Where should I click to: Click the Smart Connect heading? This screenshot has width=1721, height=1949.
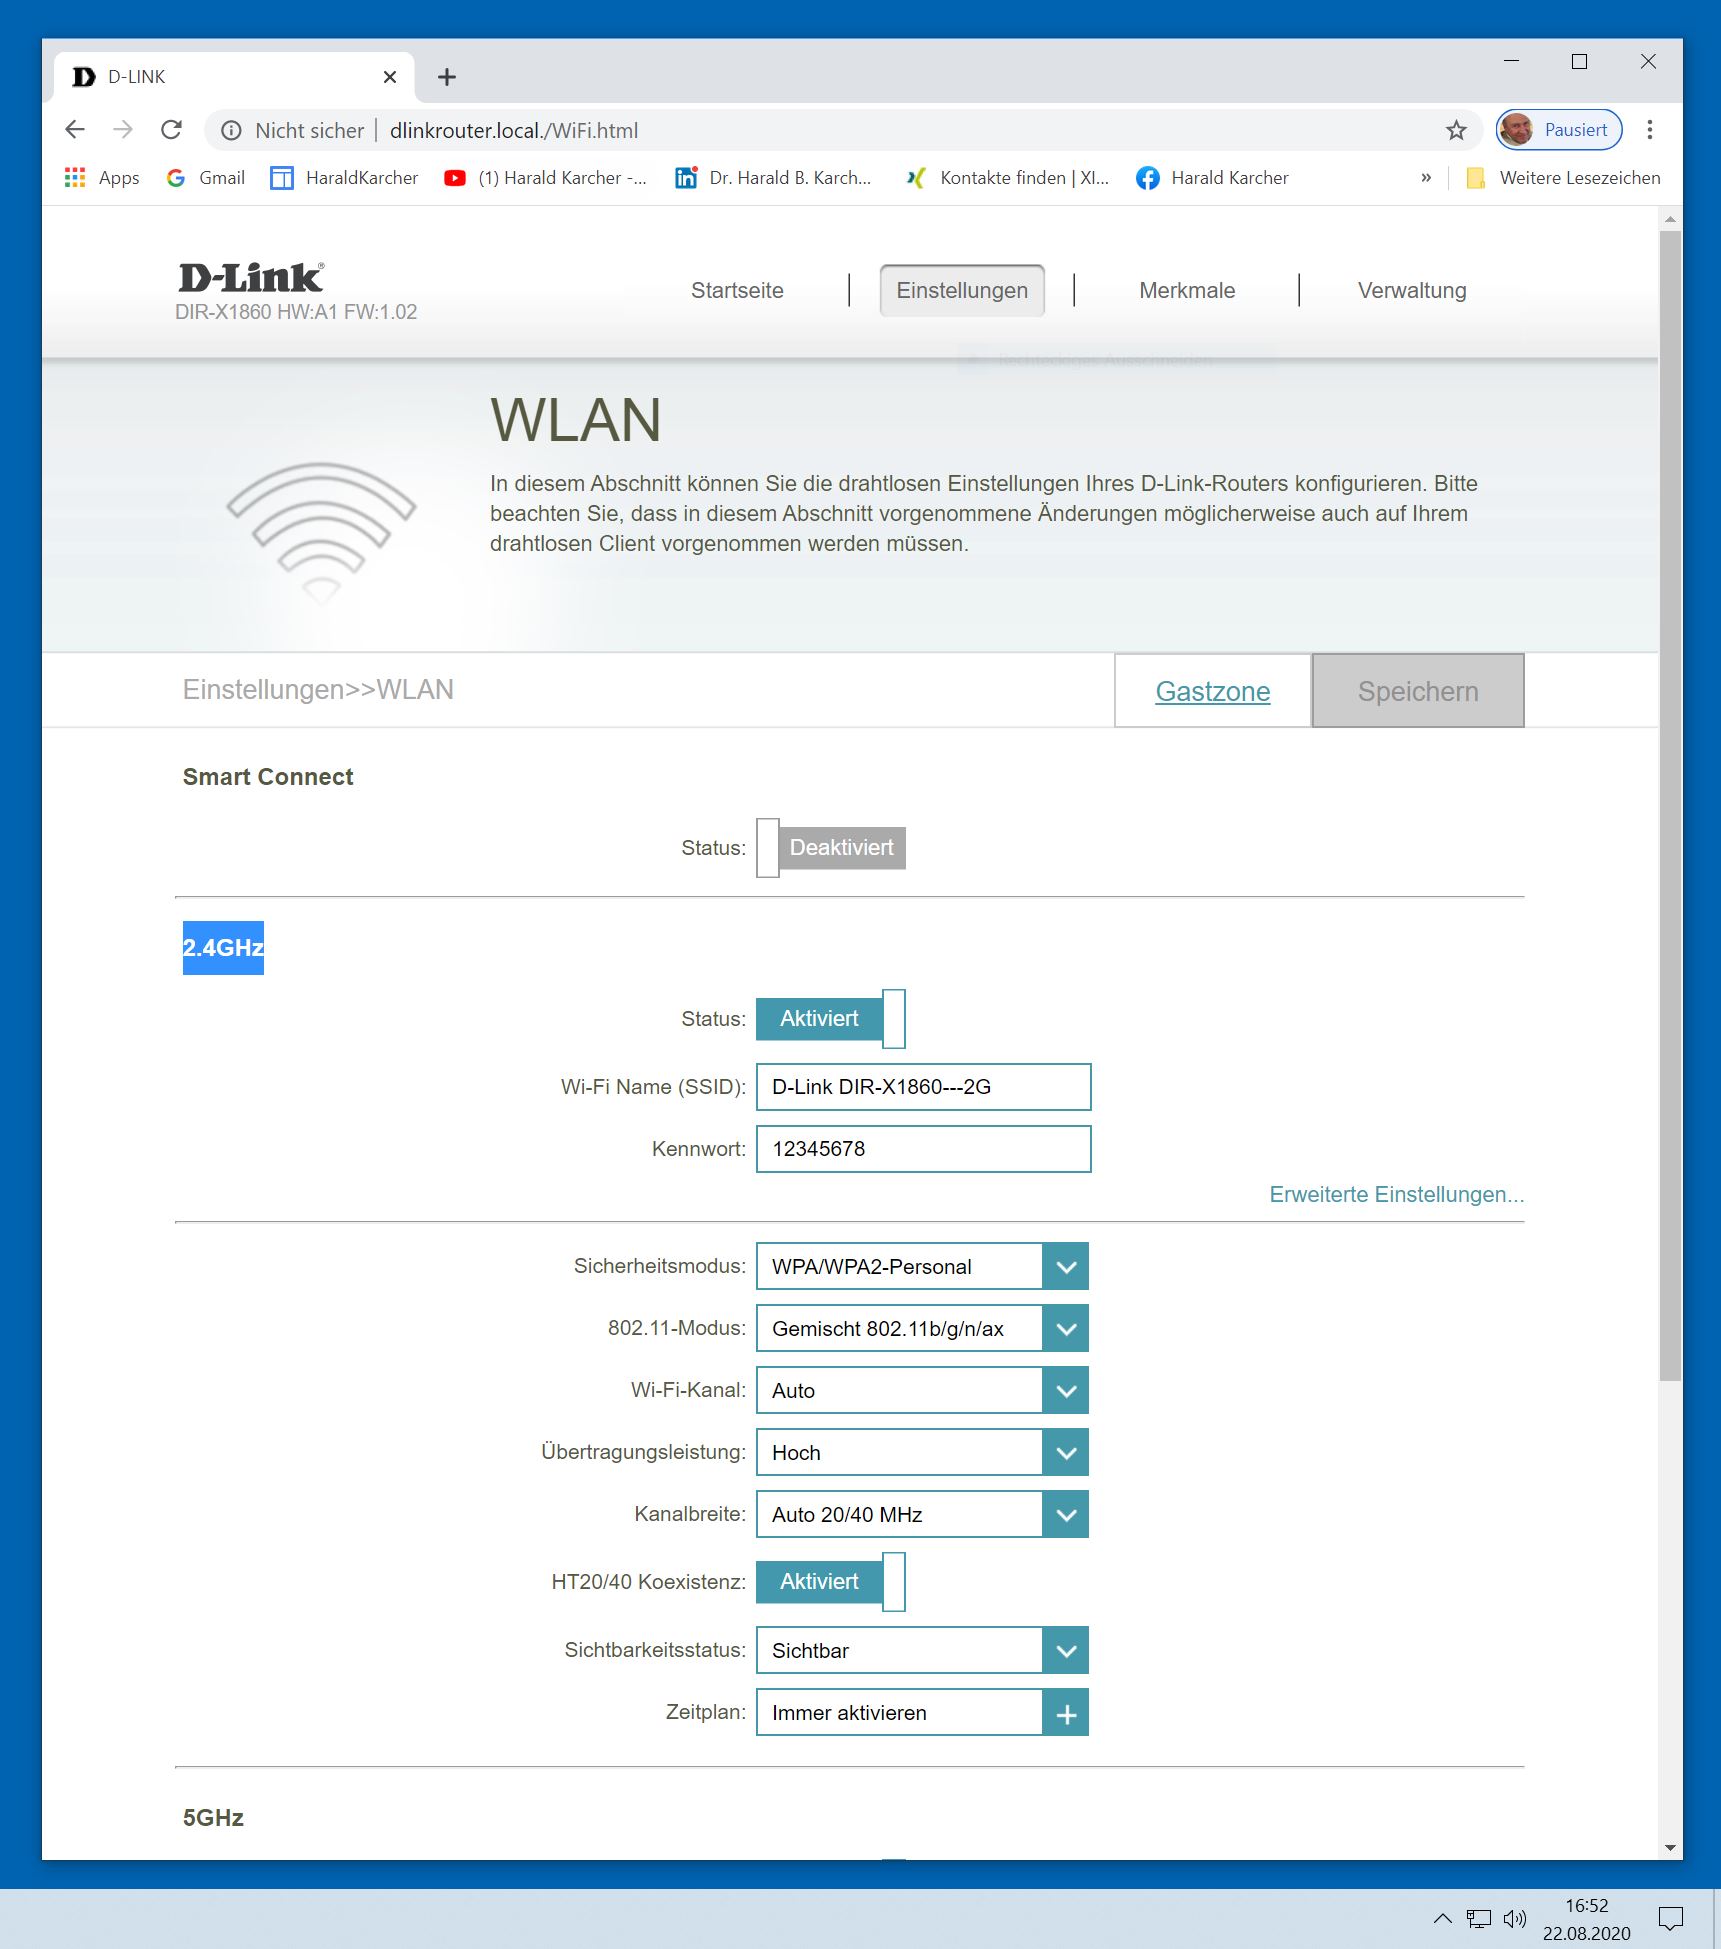tap(268, 777)
